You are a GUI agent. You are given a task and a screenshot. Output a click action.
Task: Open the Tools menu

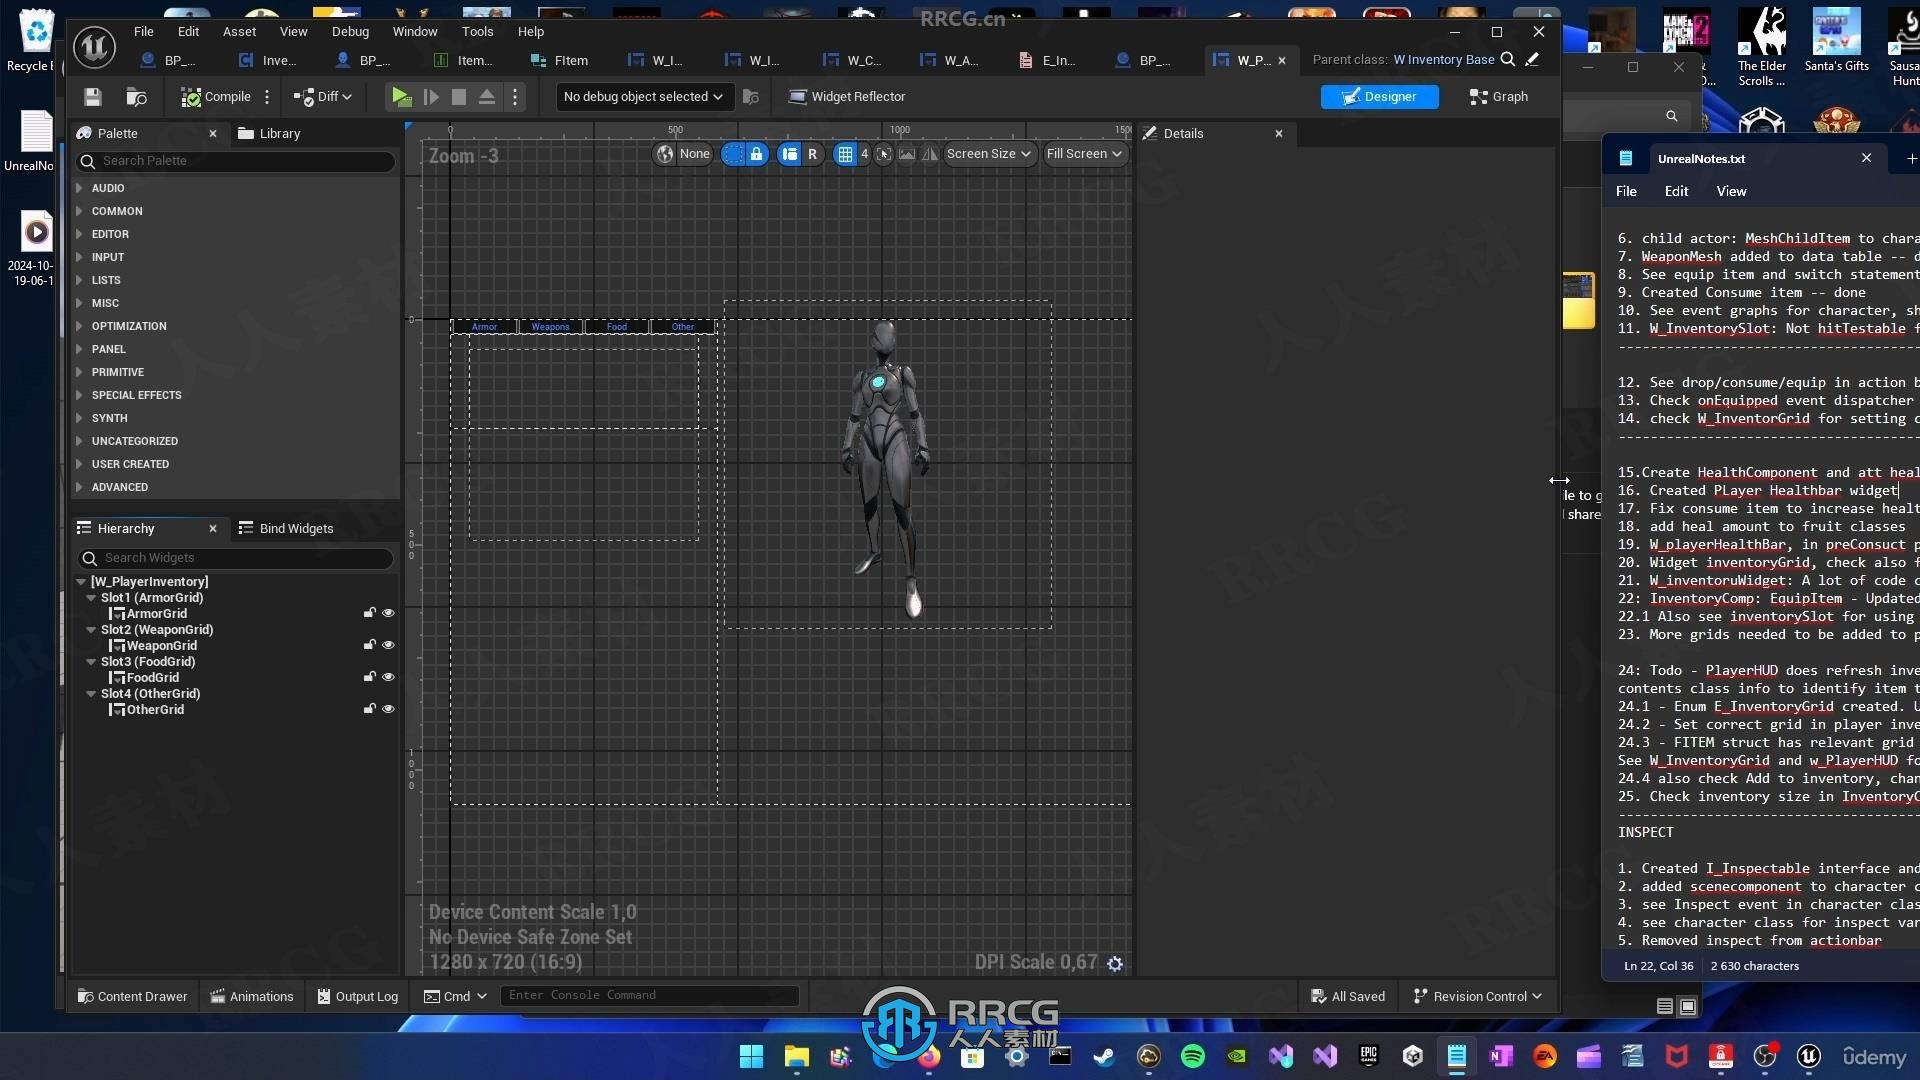[x=477, y=31]
